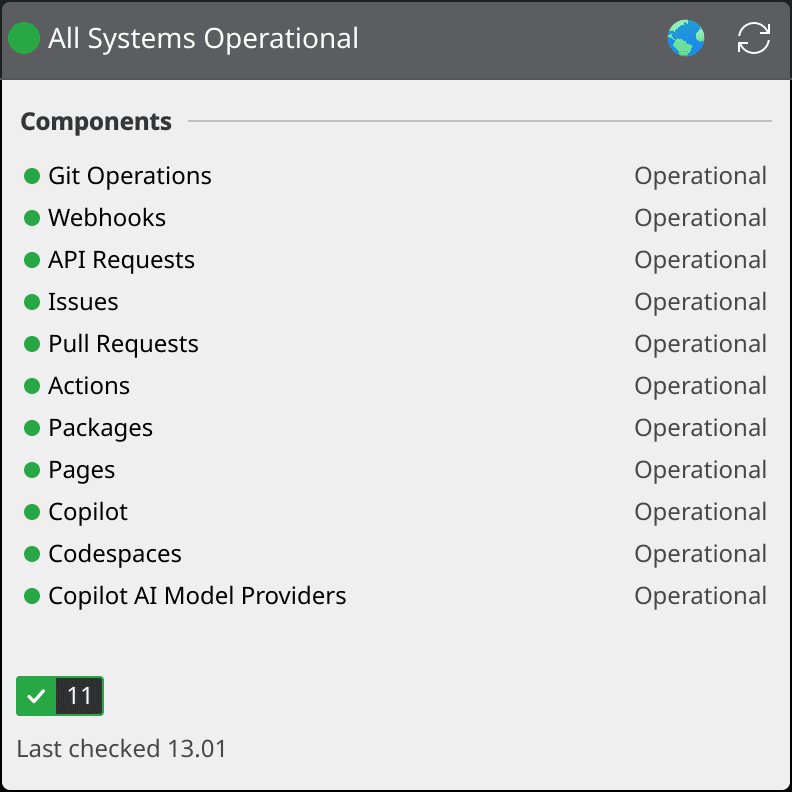
Task: Click the Operational status for Actions
Action: click(x=701, y=386)
